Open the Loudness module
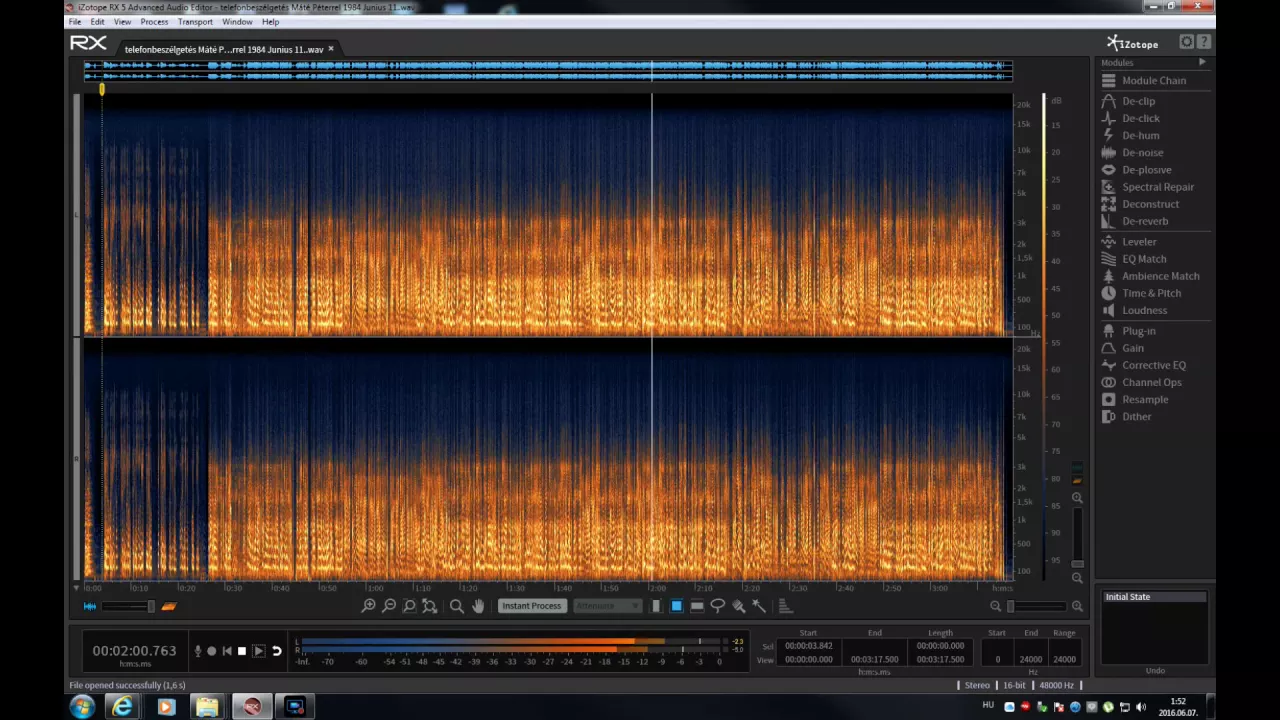 click(1134, 310)
